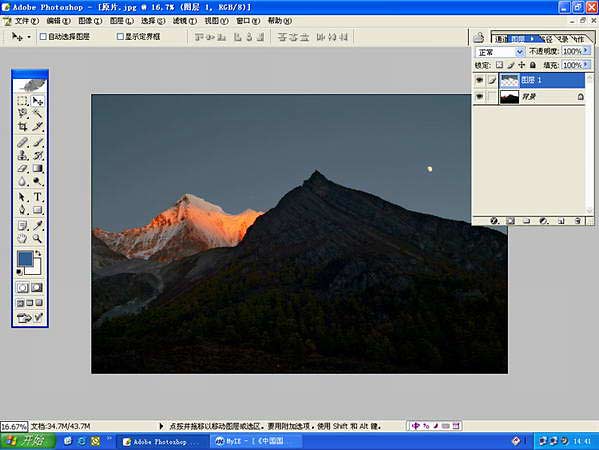Select the Gradient tool
Viewport: 599px width, 450px height.
click(x=37, y=168)
